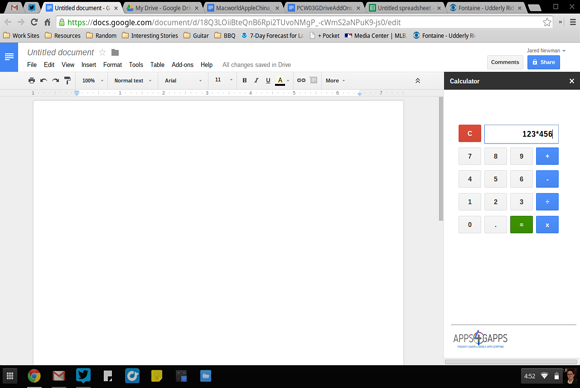Click the green equals button on calculator
580x388 pixels.
click(521, 225)
